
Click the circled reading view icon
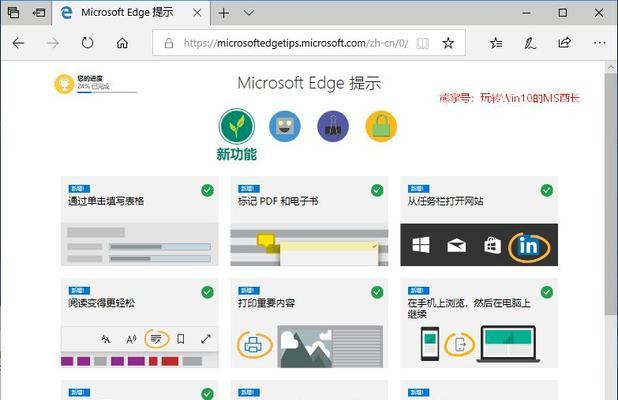pyautogui.click(x=156, y=339)
